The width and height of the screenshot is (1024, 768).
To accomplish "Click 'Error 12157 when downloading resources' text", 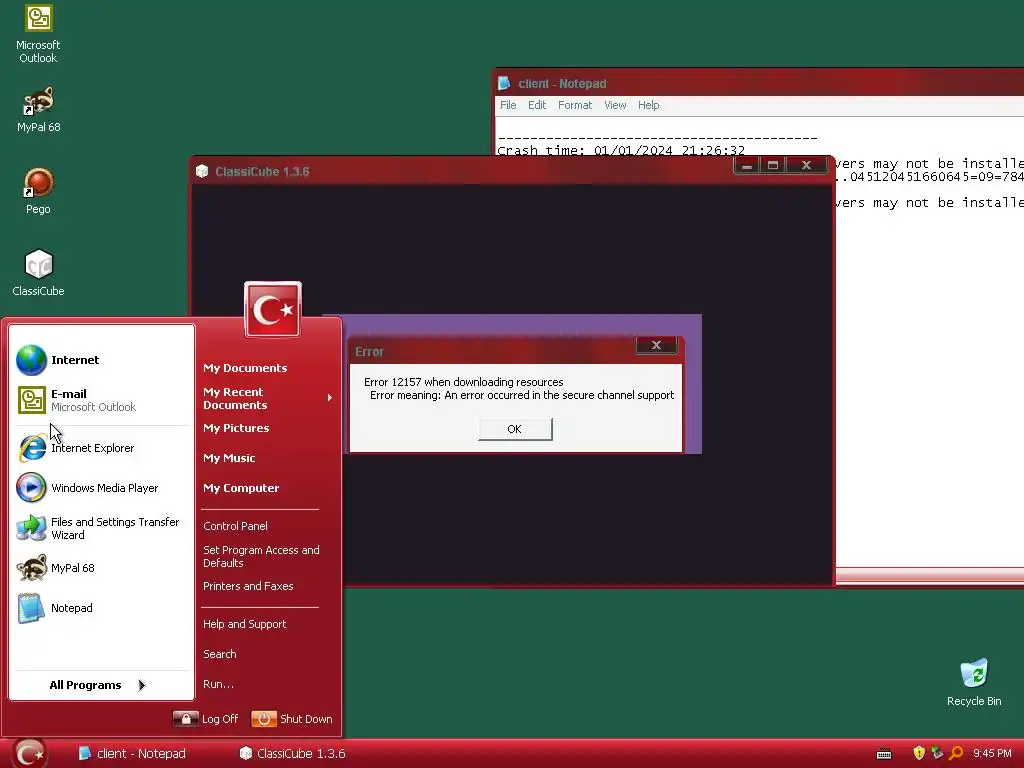I will [x=464, y=382].
